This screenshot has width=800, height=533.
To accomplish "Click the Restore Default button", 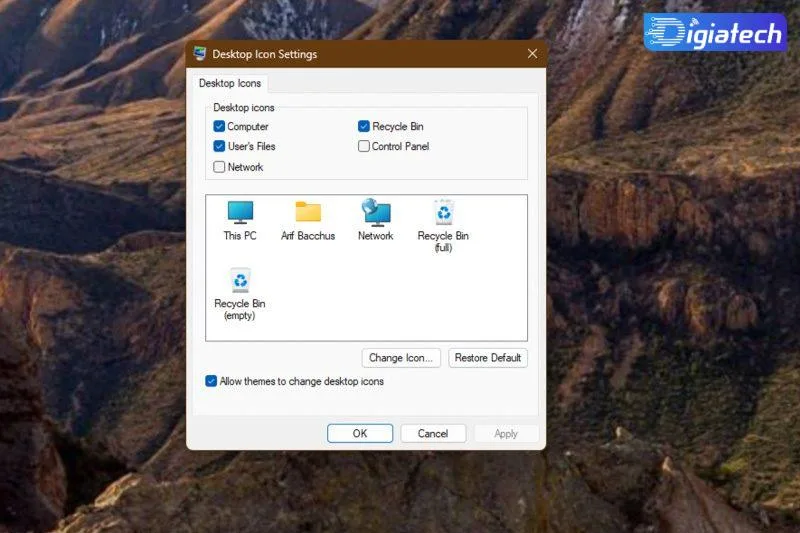I will (488, 358).
